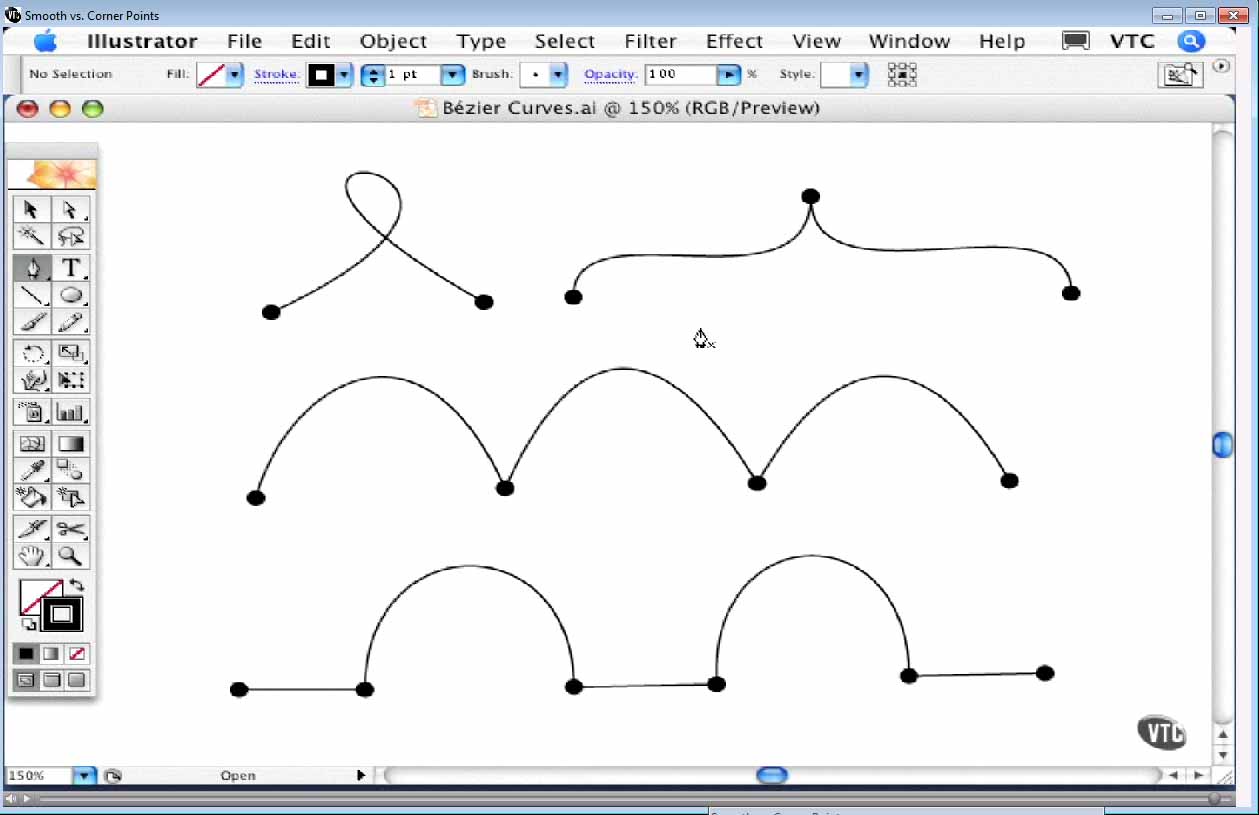This screenshot has width=1259, height=815.
Task: Pick the Symbol Sprayer tool
Action: click(32, 411)
